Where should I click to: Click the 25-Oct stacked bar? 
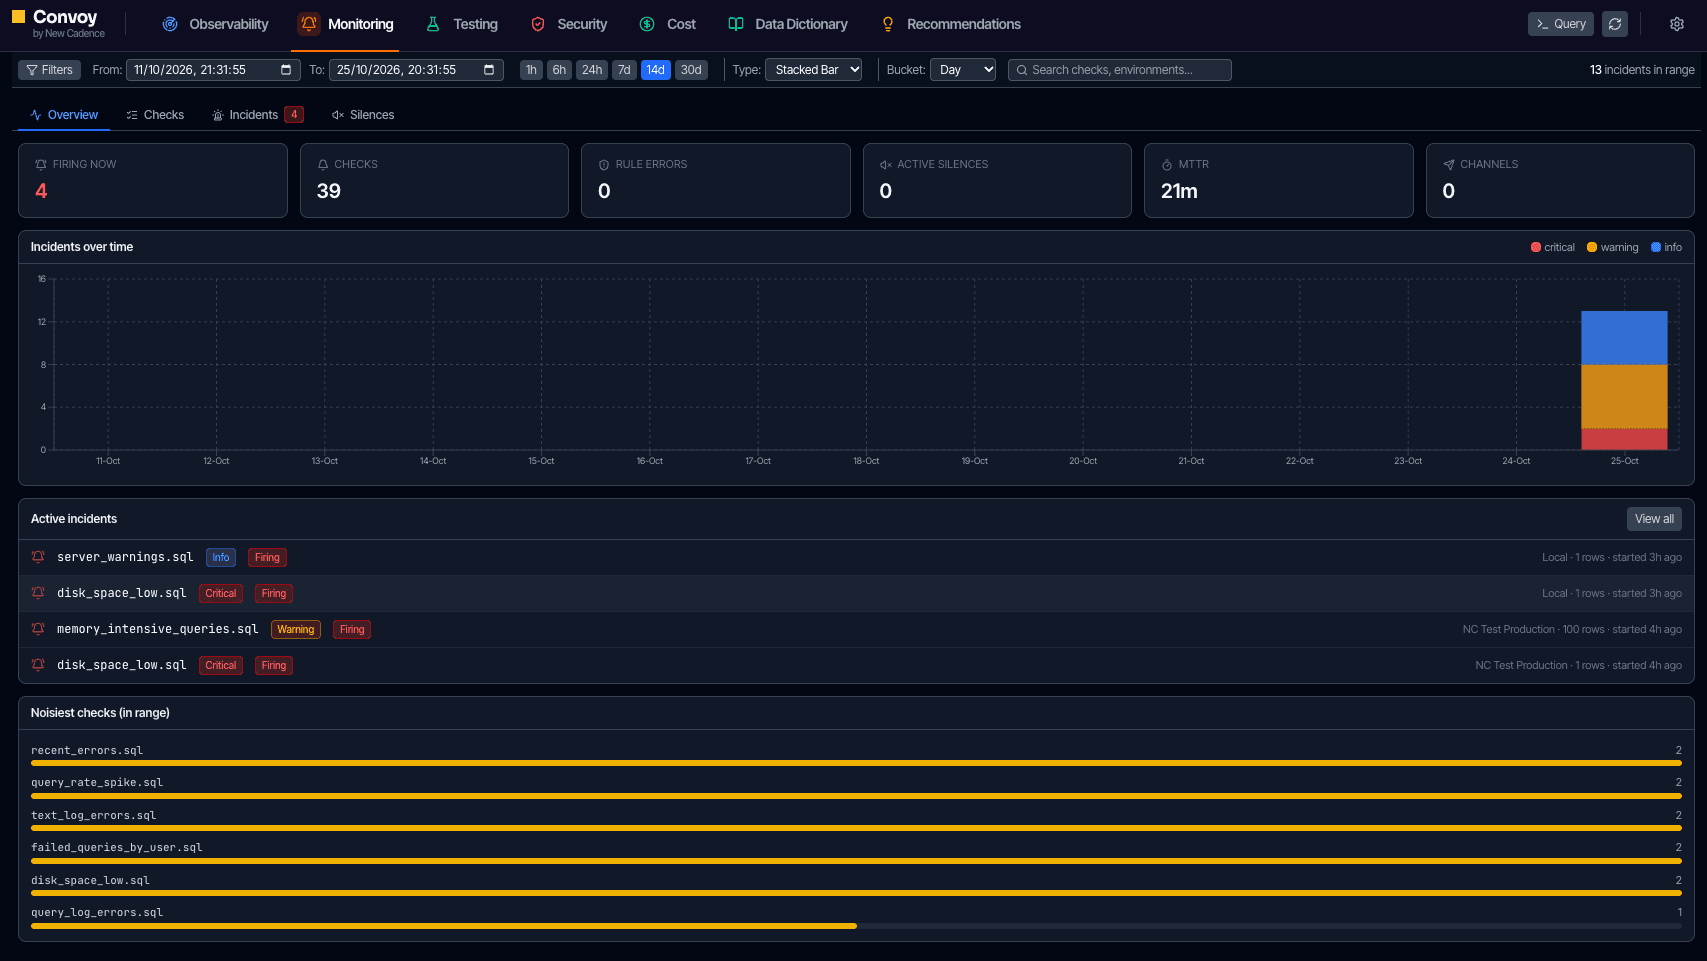point(1624,380)
